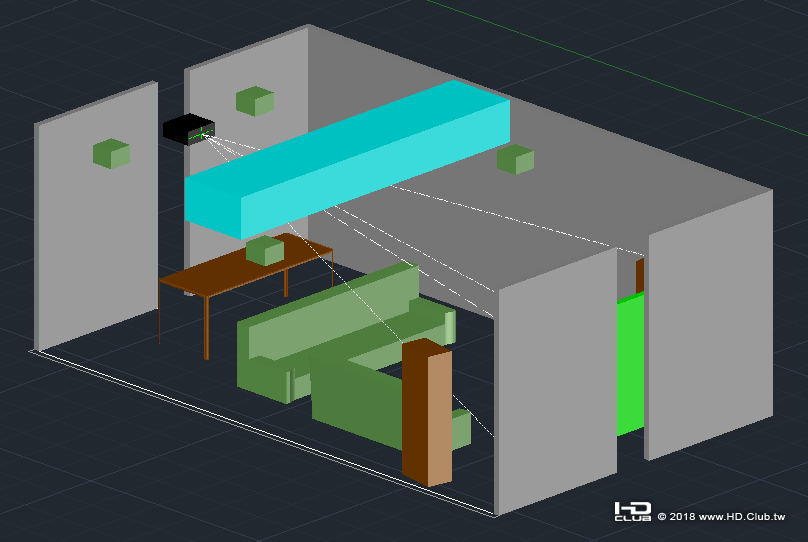Select the green cube on the side wall at the cyan beam's end
Image resolution: width=808 pixels, height=542 pixels.
click(515, 160)
